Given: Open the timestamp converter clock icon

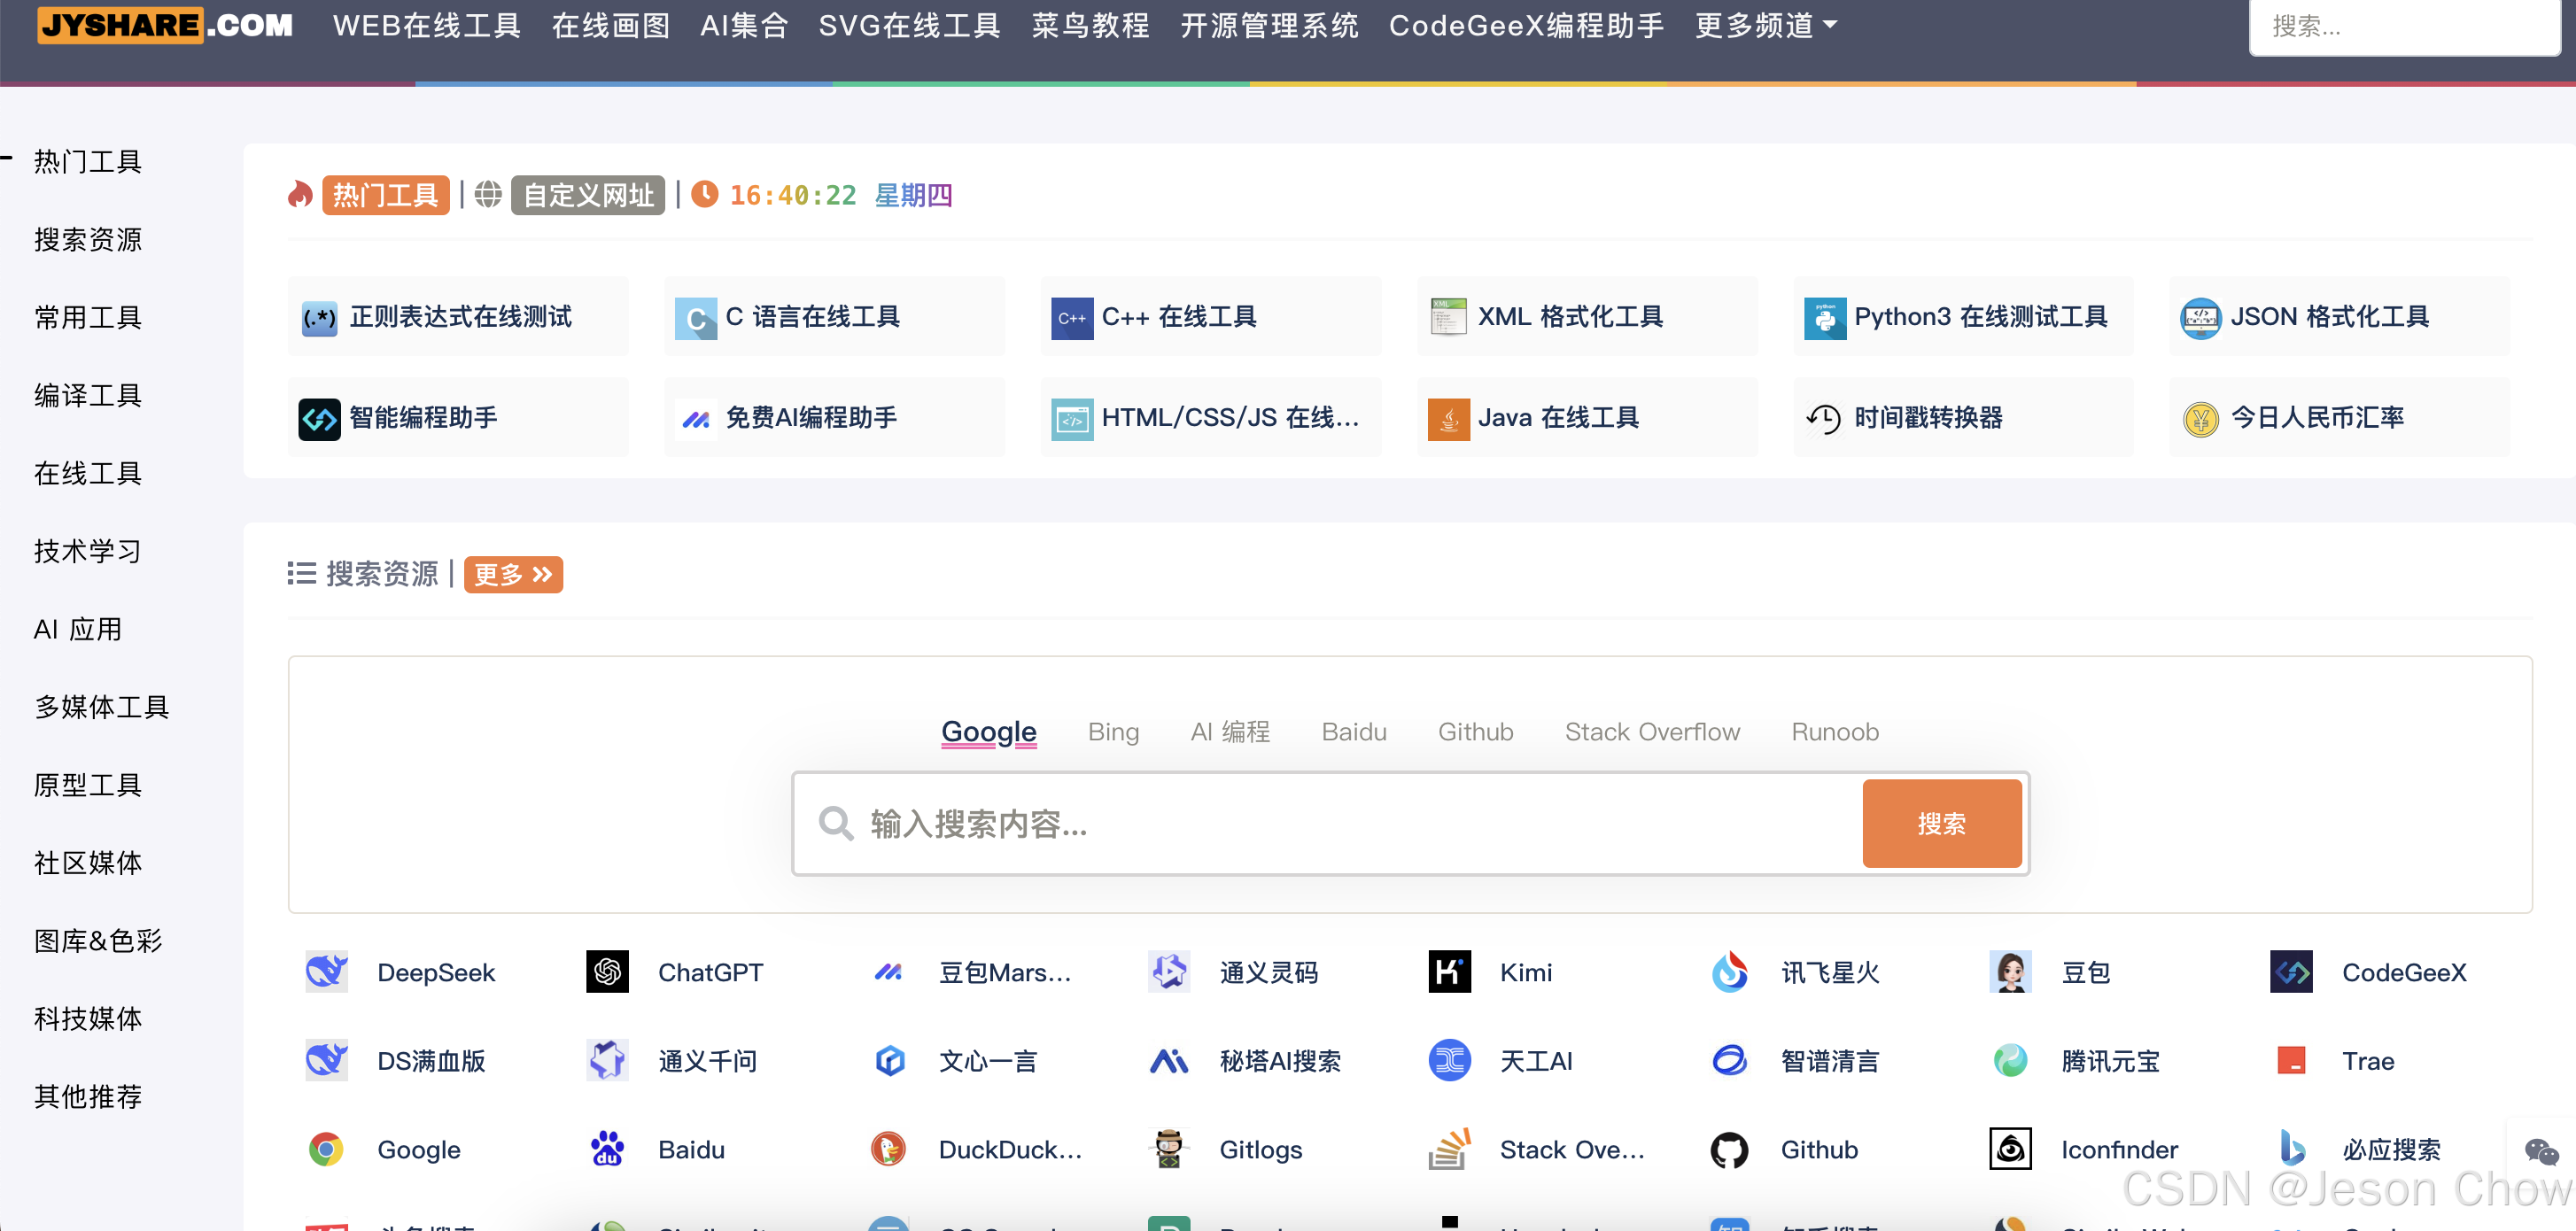Looking at the screenshot, I should point(1824,419).
